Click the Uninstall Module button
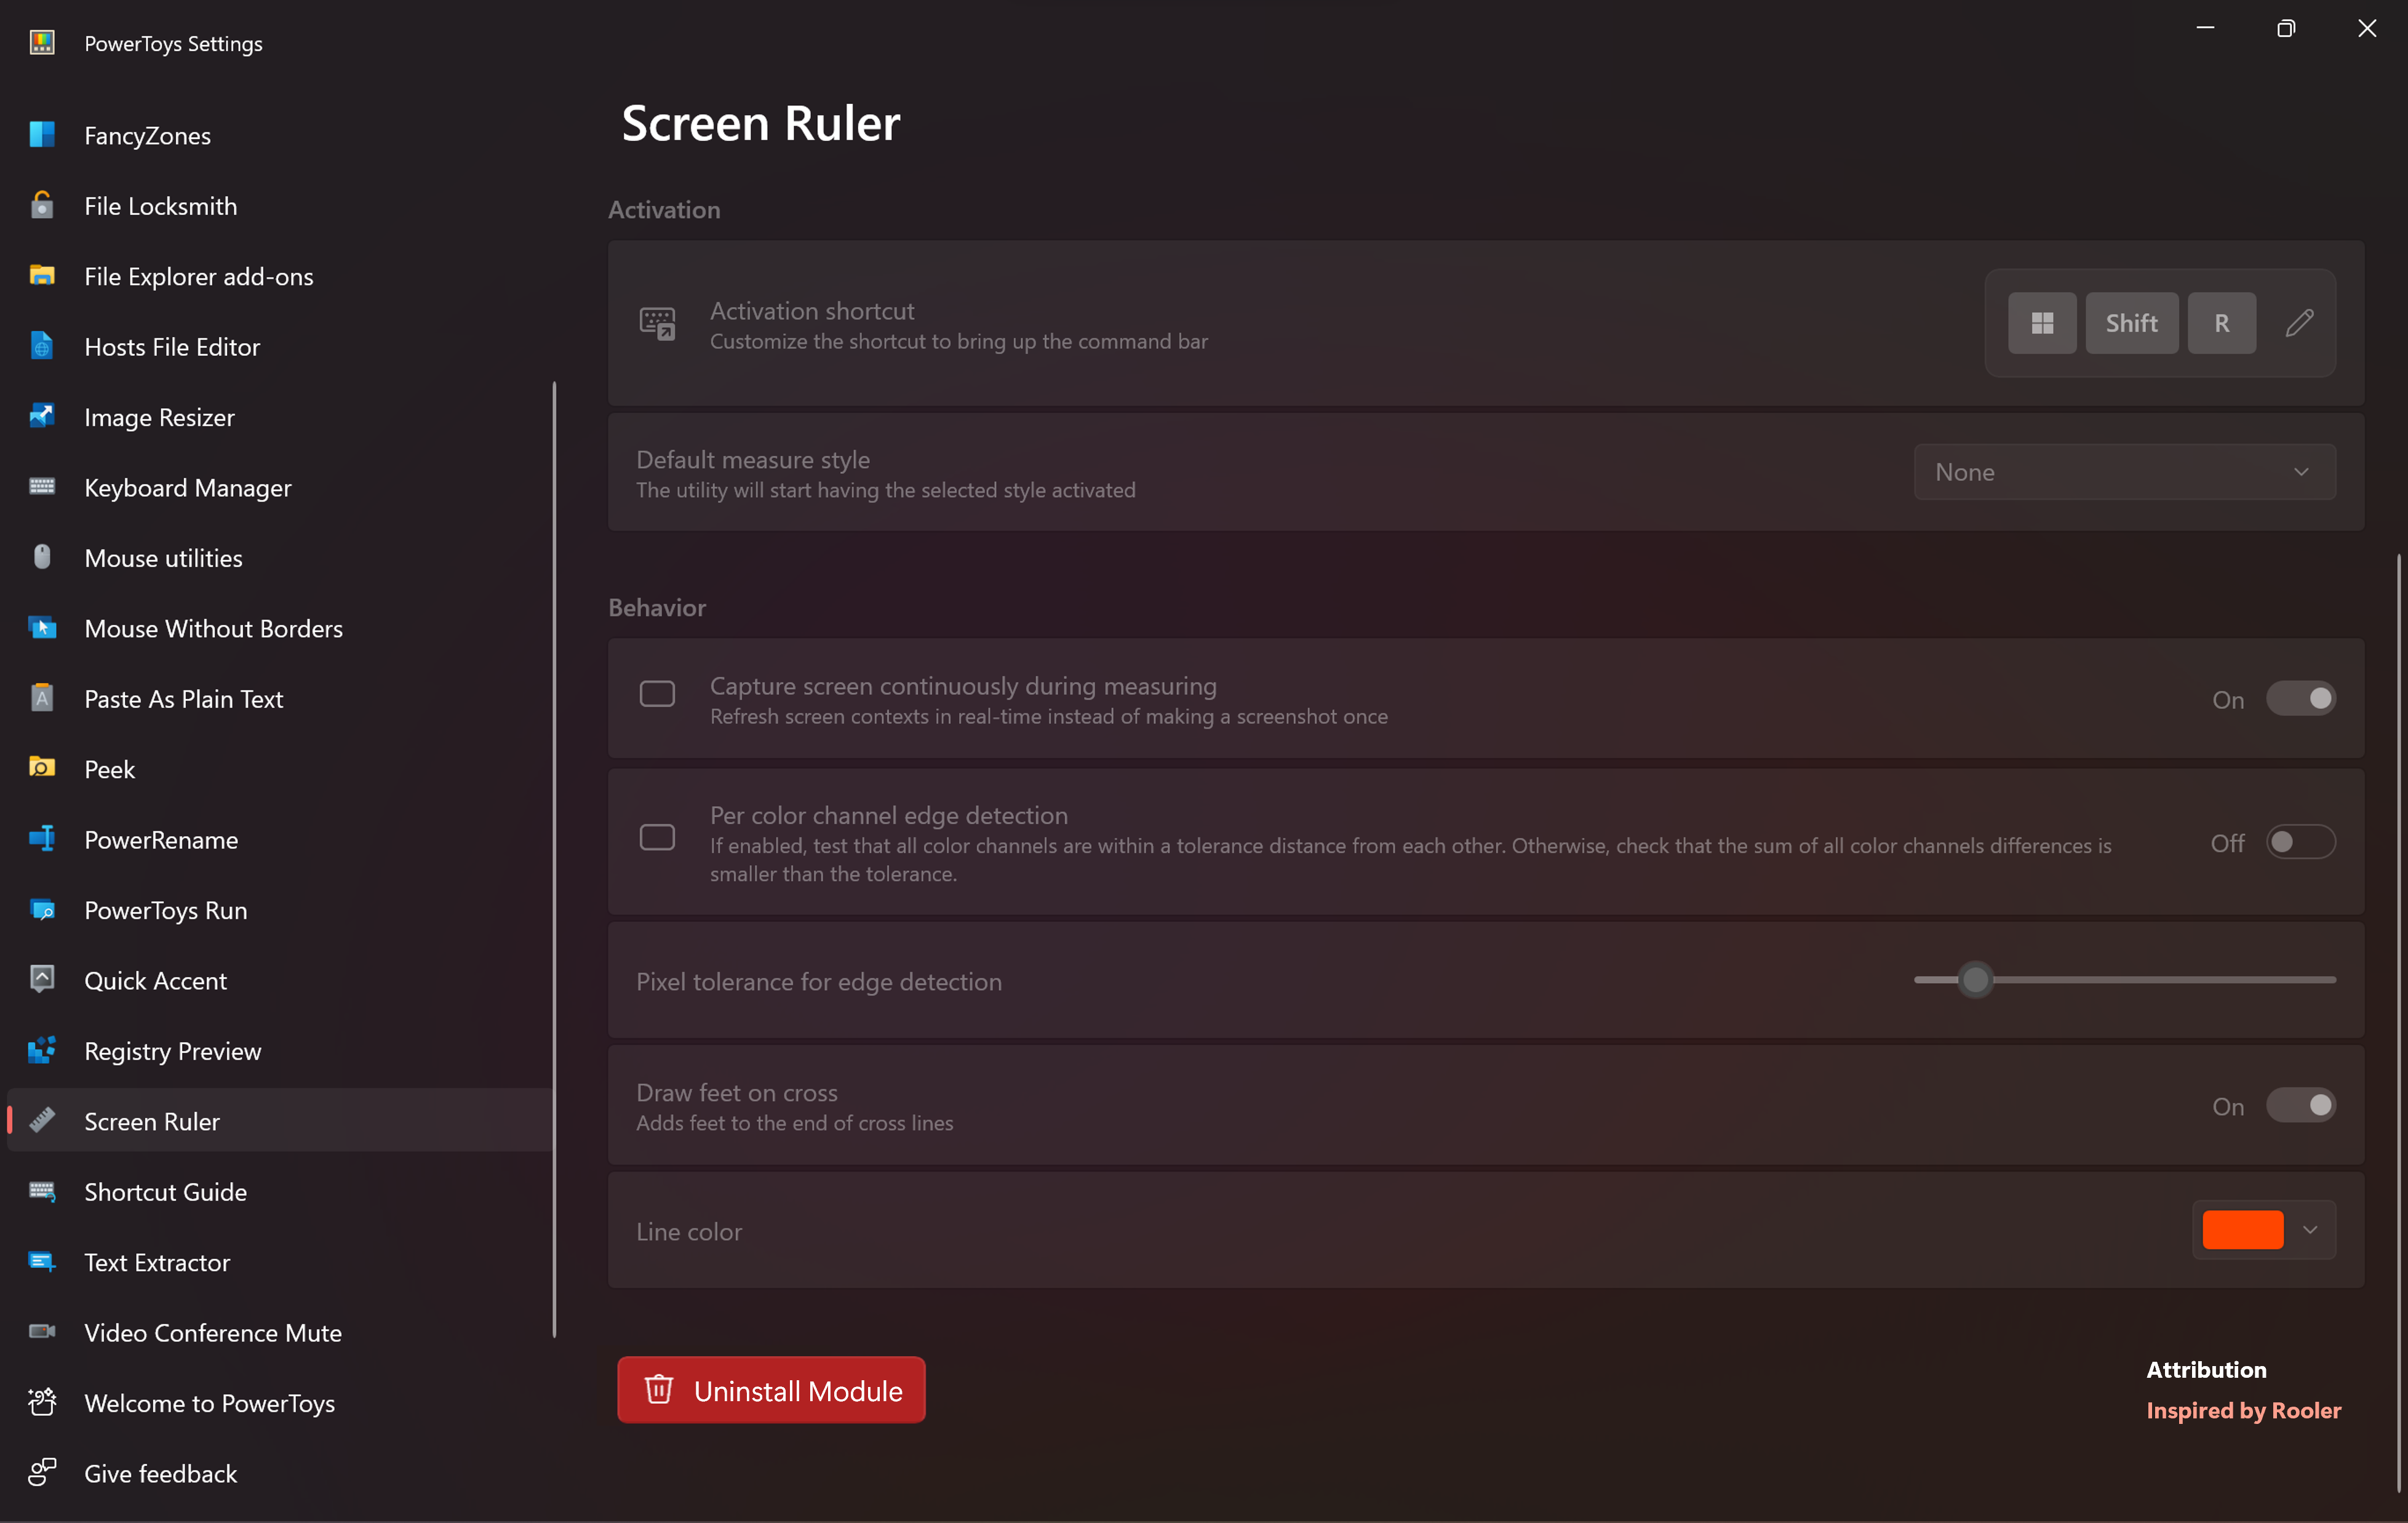The width and height of the screenshot is (2408, 1523). pos(770,1389)
